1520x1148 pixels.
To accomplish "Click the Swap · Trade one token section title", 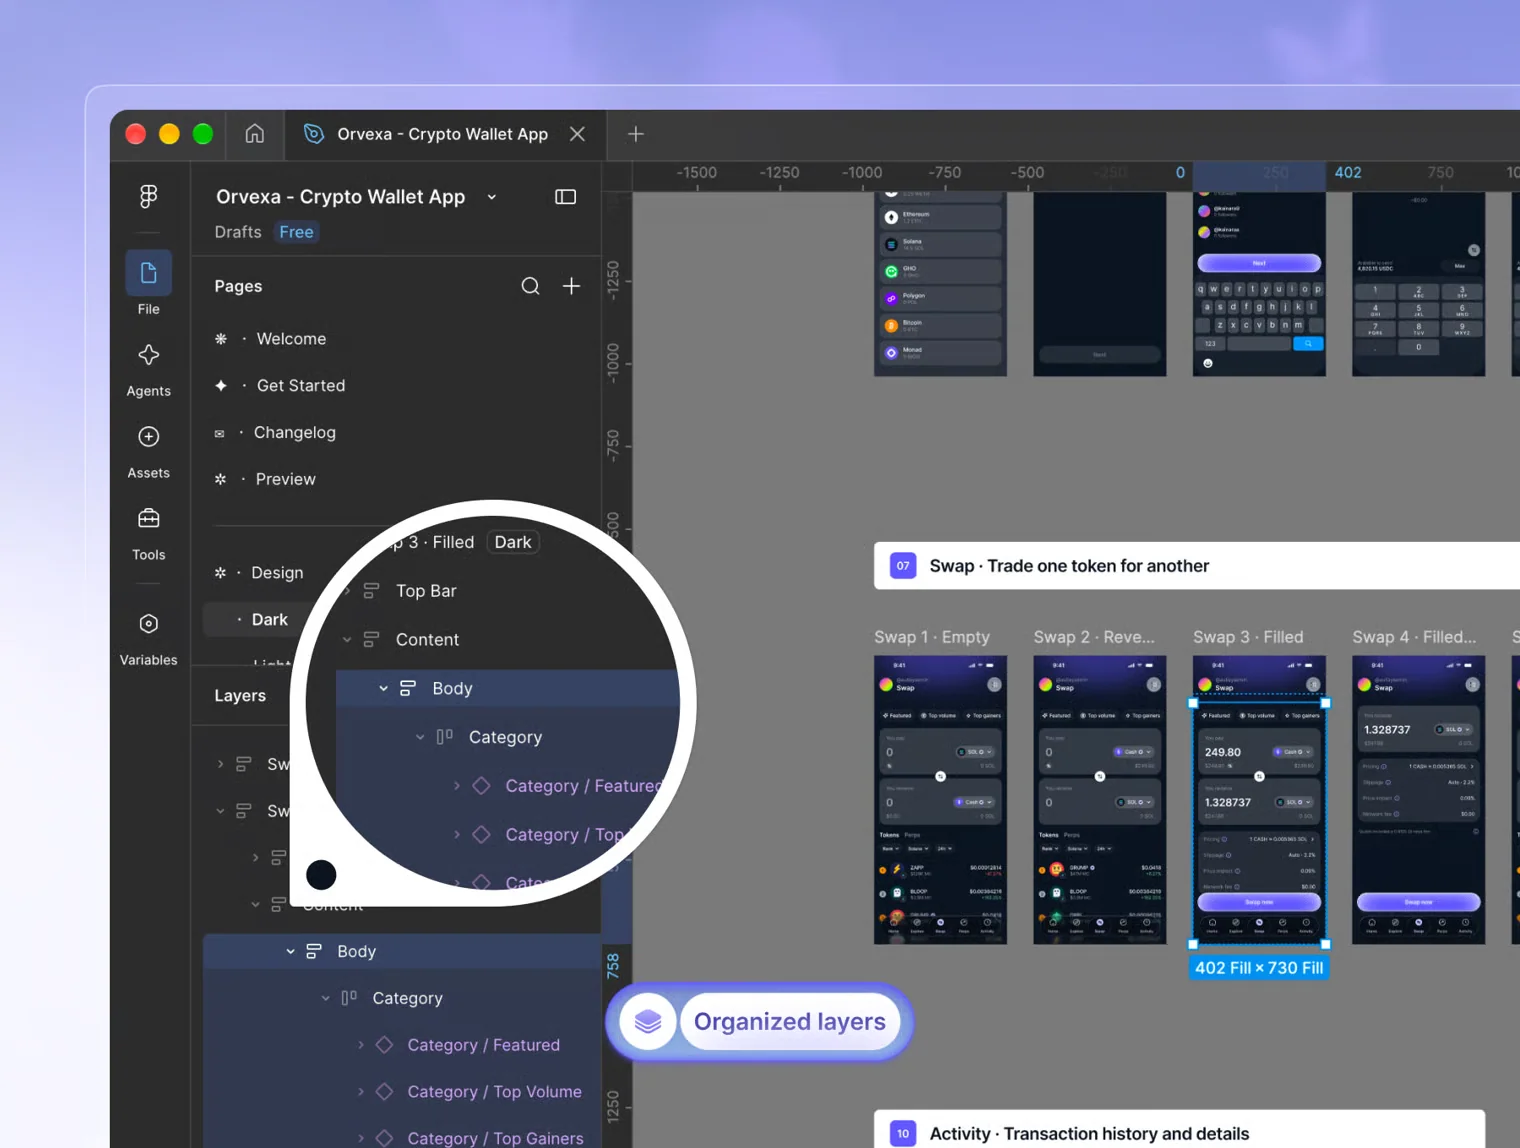I will click(1069, 566).
